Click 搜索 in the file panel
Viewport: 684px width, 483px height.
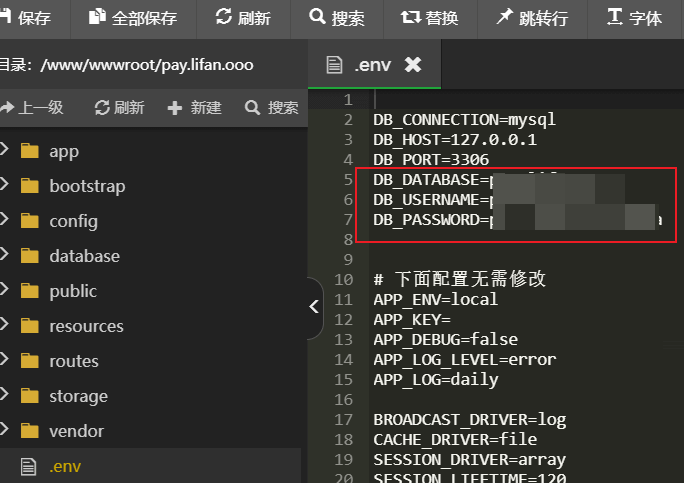point(272,107)
